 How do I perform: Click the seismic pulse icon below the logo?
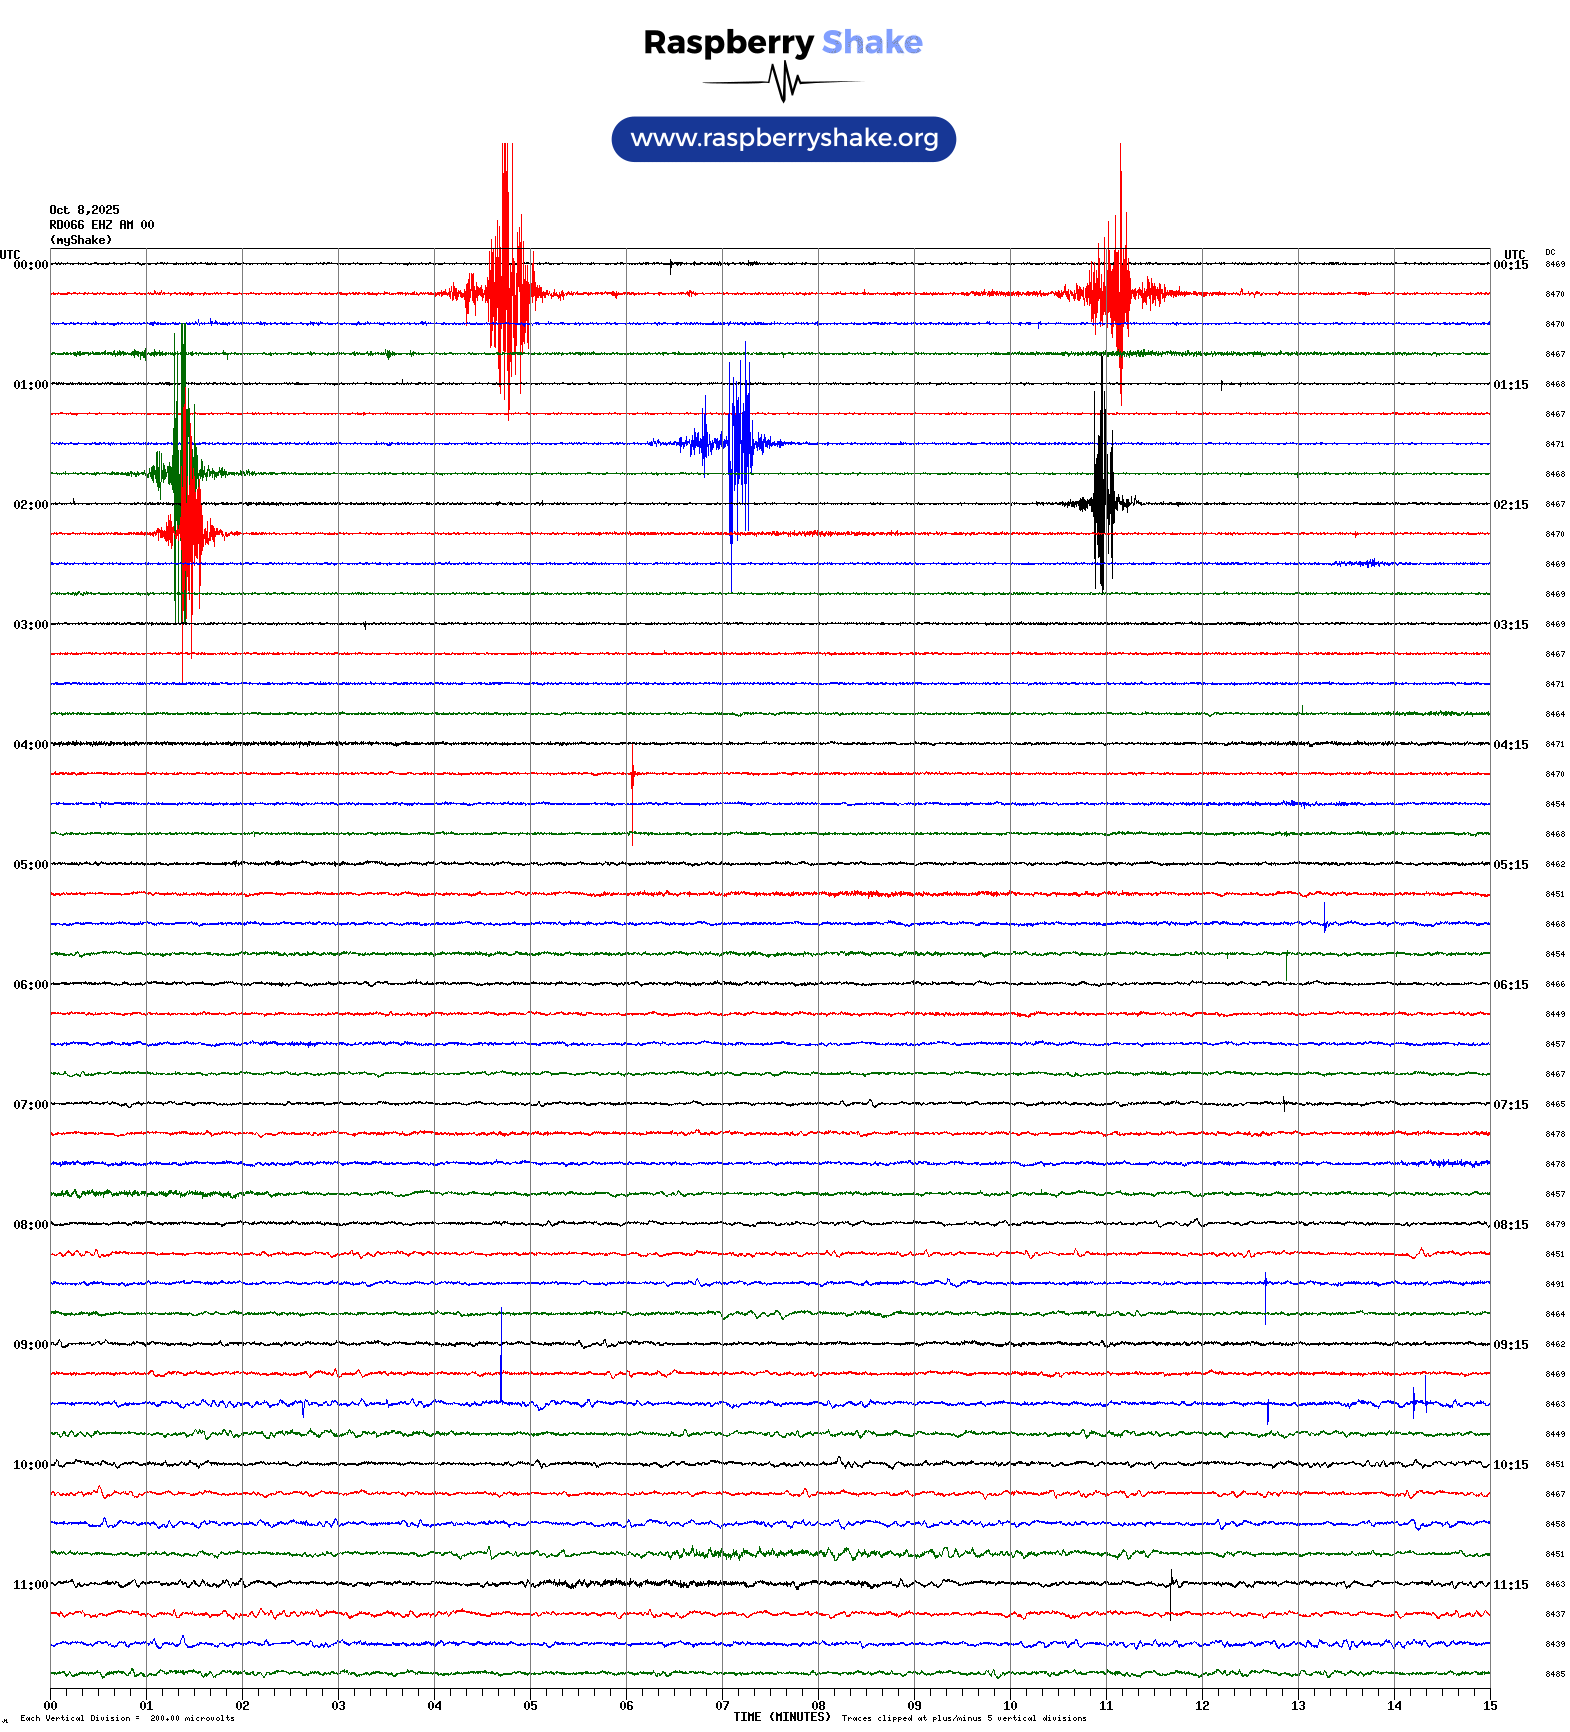click(783, 82)
